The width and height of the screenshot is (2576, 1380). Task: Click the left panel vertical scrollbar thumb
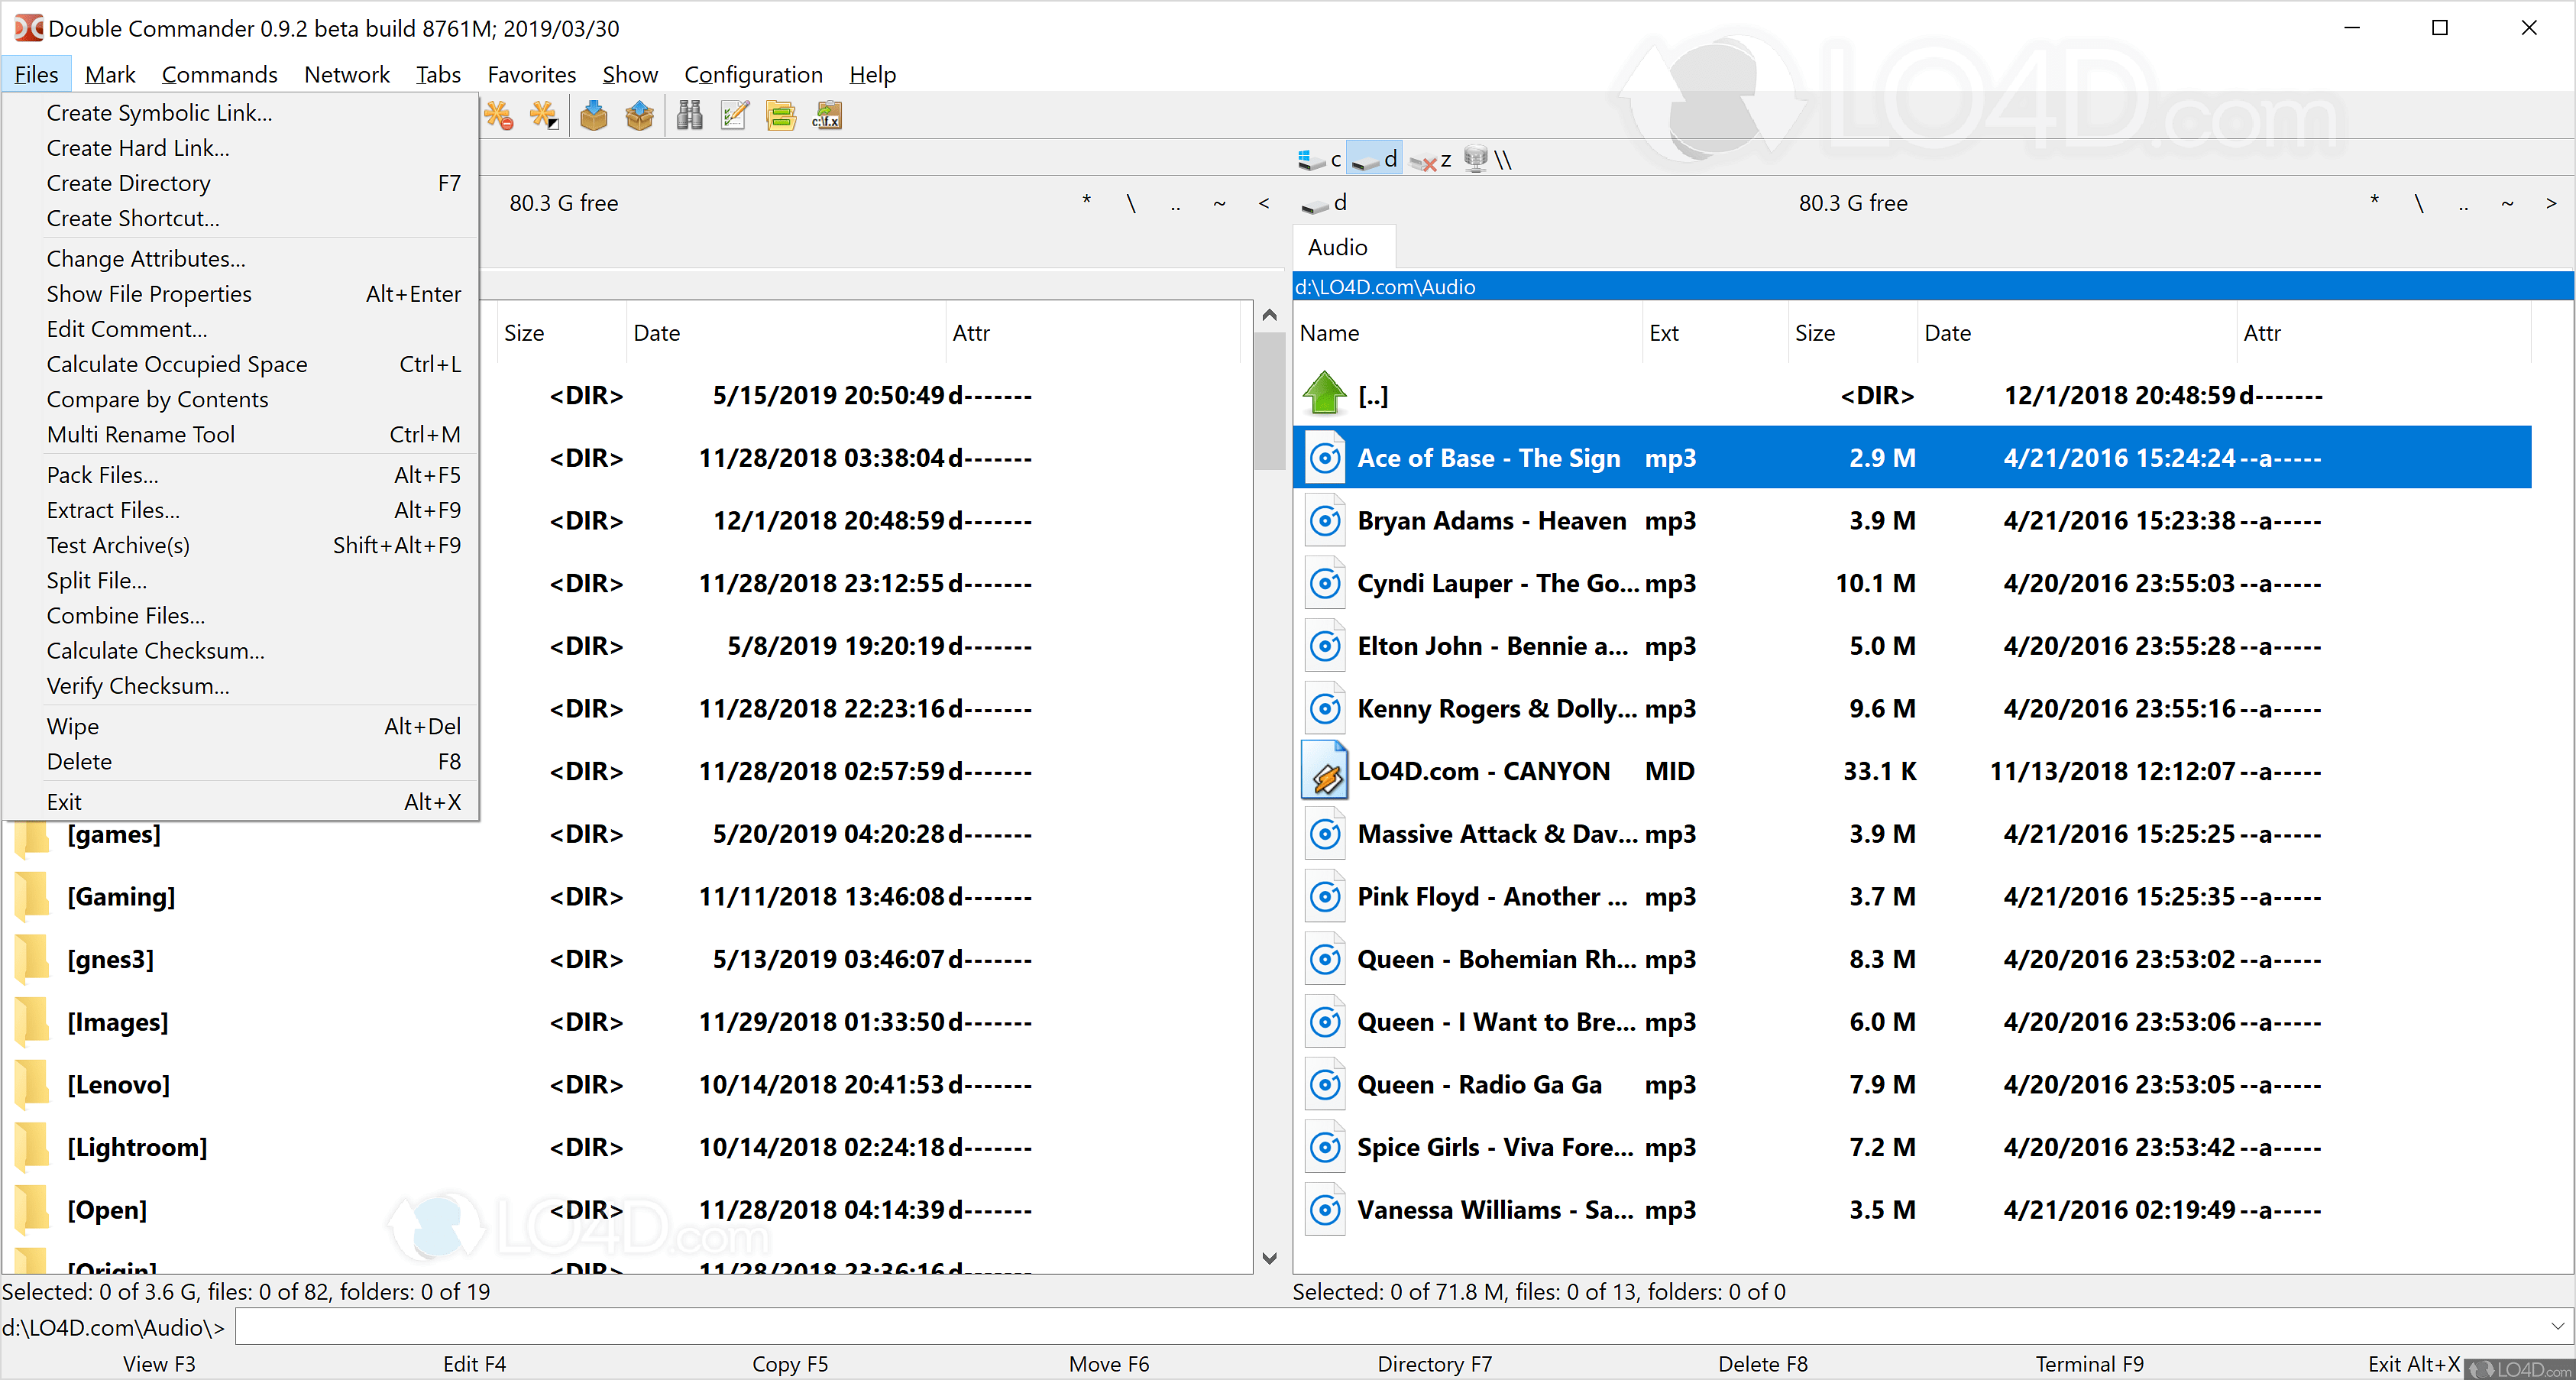1269,400
